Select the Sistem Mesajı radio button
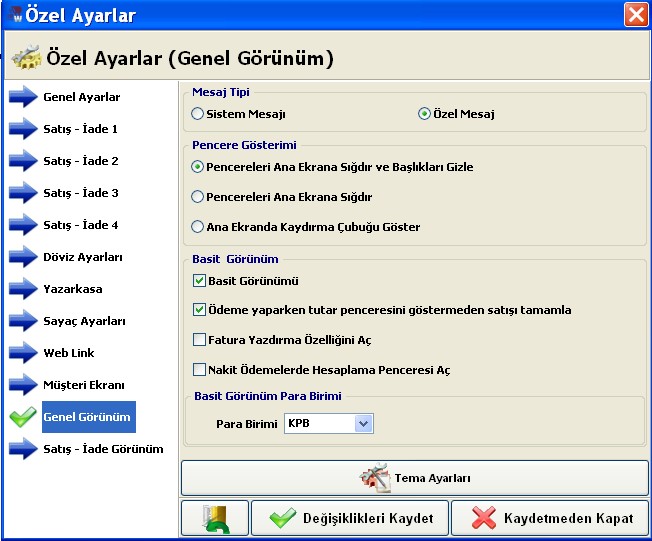The image size is (652, 541). point(197,114)
